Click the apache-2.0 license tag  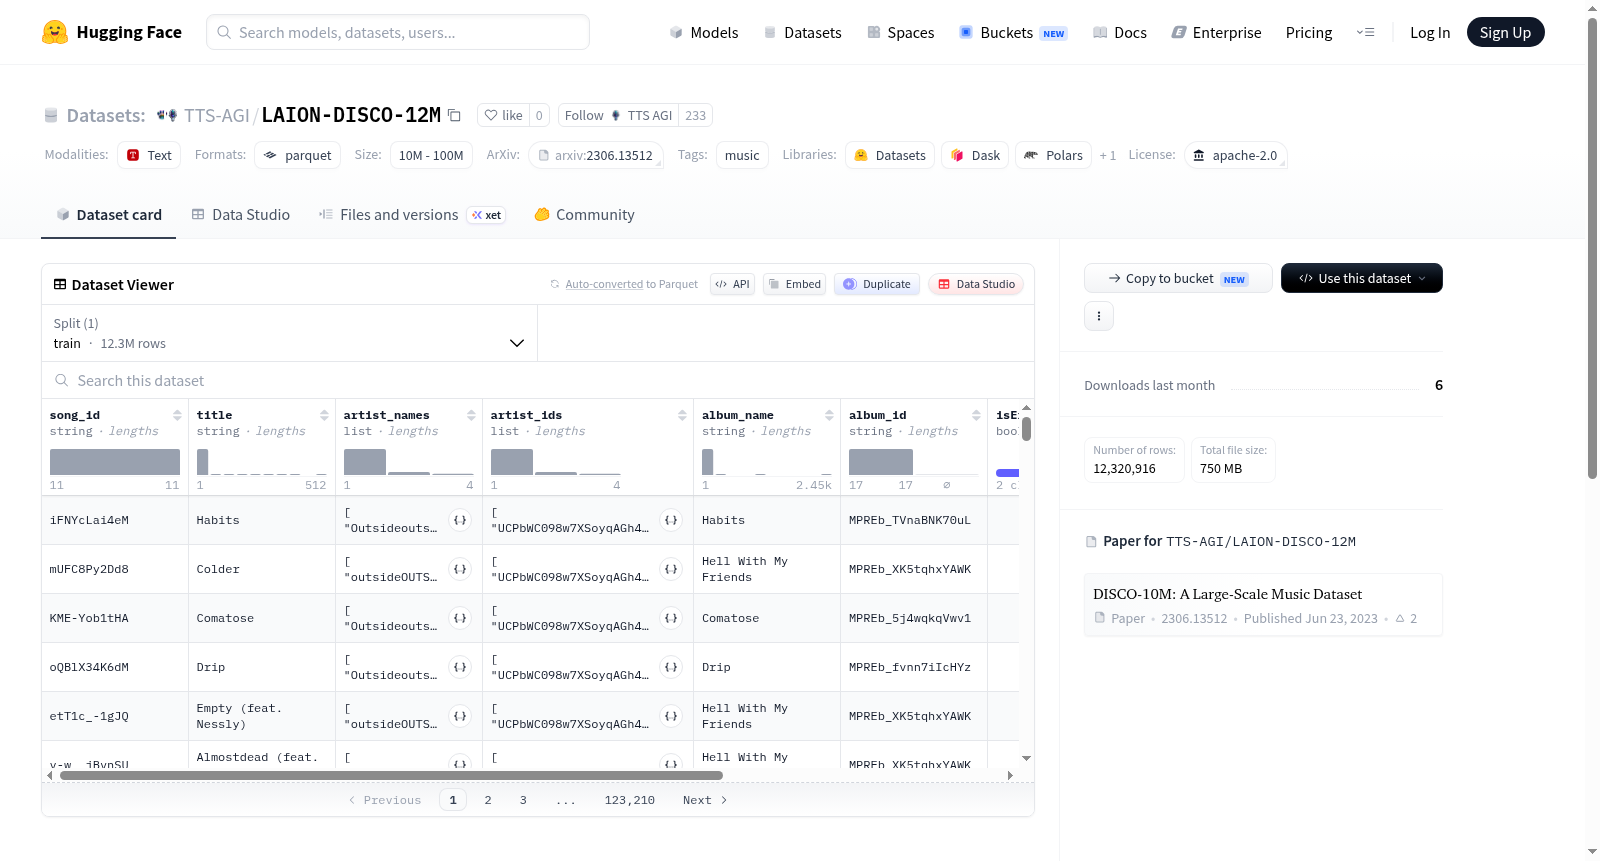1235,155
